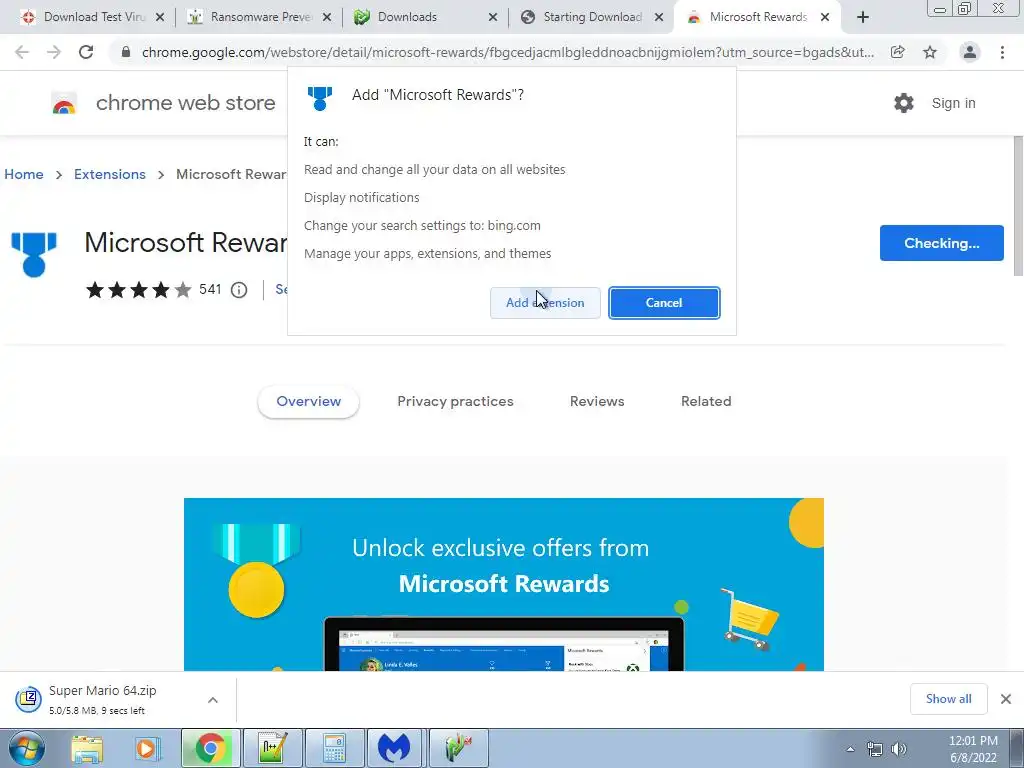The height and width of the screenshot is (768, 1024).
Task: Close the Download Test Virus tab
Action: coord(160,17)
